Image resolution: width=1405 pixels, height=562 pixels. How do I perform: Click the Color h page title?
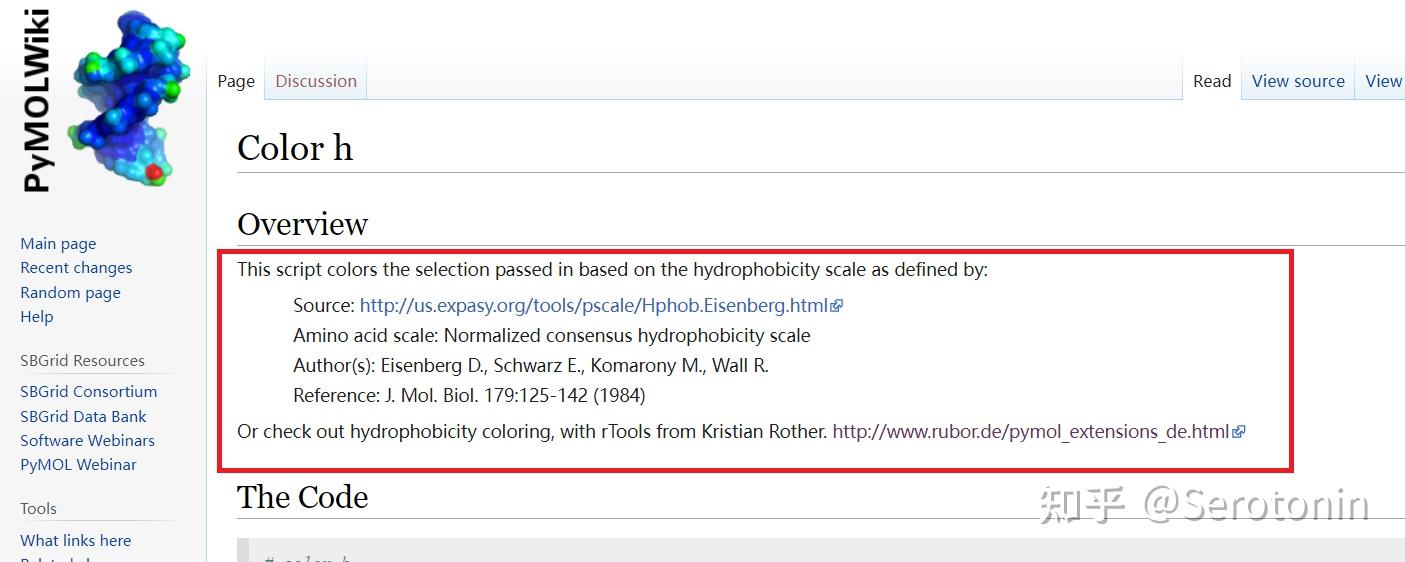coord(295,149)
